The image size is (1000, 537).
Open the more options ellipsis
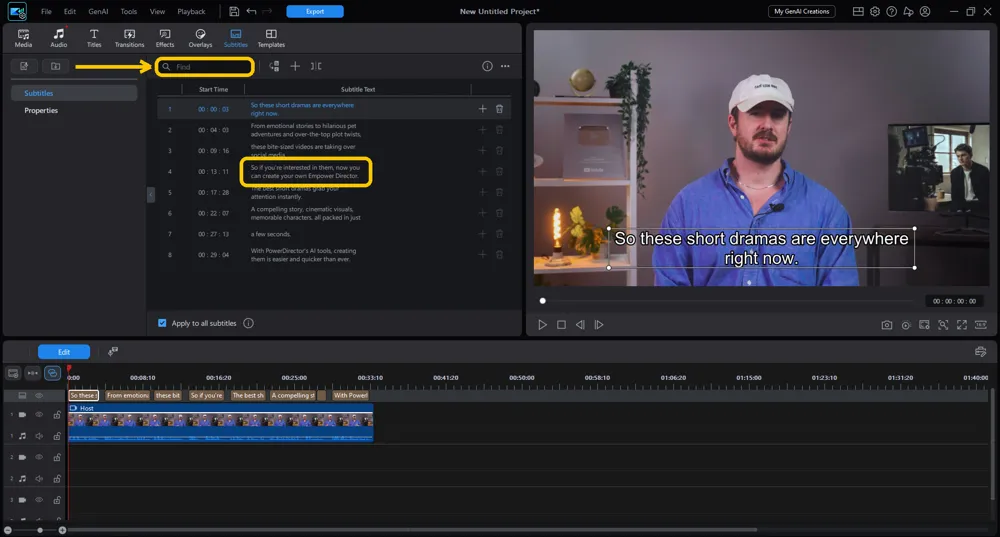[505, 66]
